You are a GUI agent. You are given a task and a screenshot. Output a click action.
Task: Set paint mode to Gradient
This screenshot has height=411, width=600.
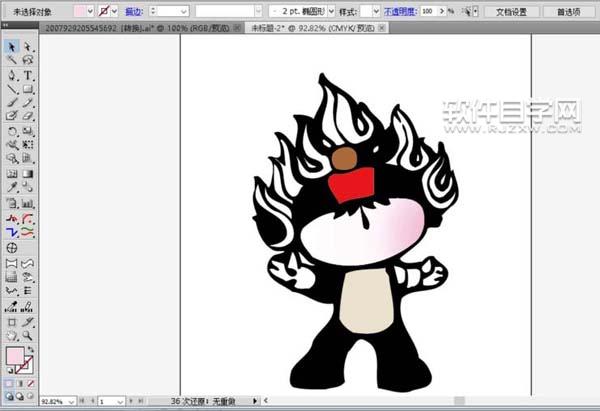click(x=20, y=383)
